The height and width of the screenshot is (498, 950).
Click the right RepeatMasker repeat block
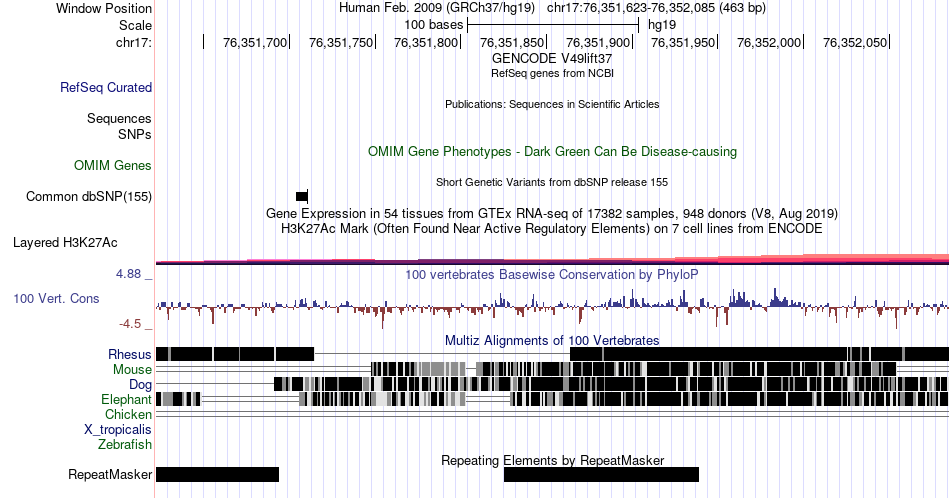coord(601,474)
